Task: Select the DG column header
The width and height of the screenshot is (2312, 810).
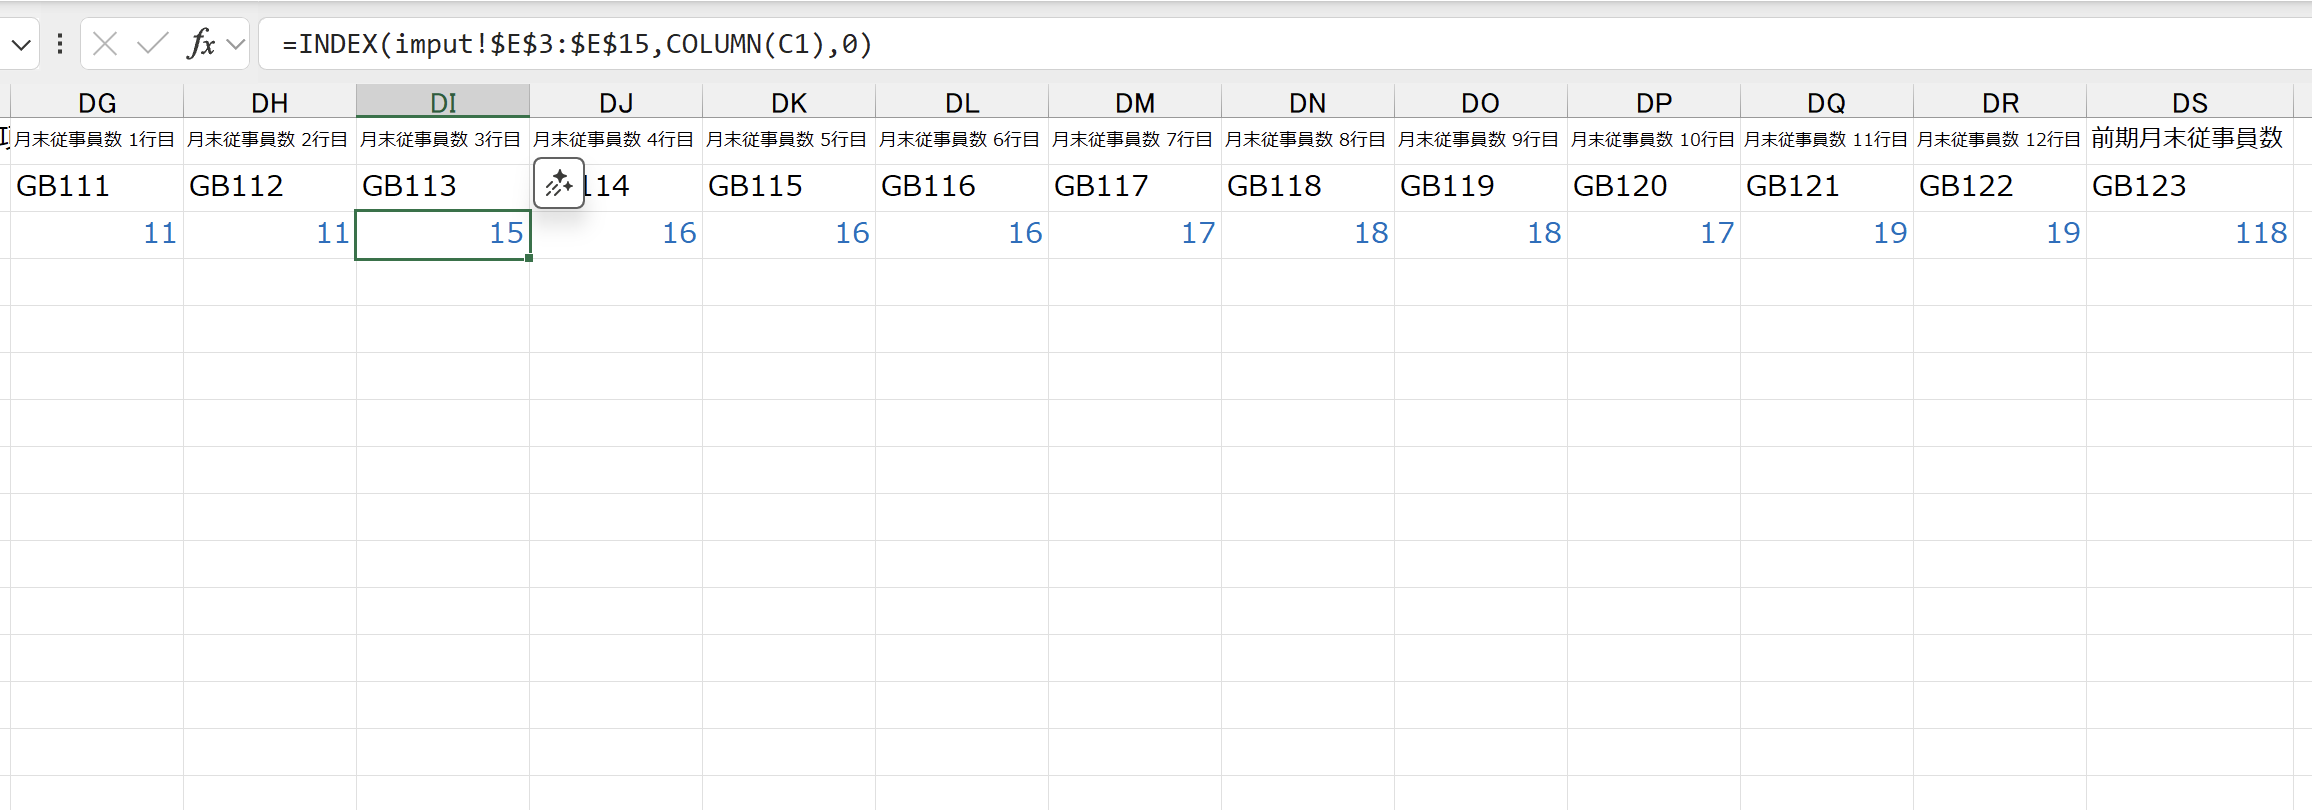Action: pyautogui.click(x=97, y=102)
